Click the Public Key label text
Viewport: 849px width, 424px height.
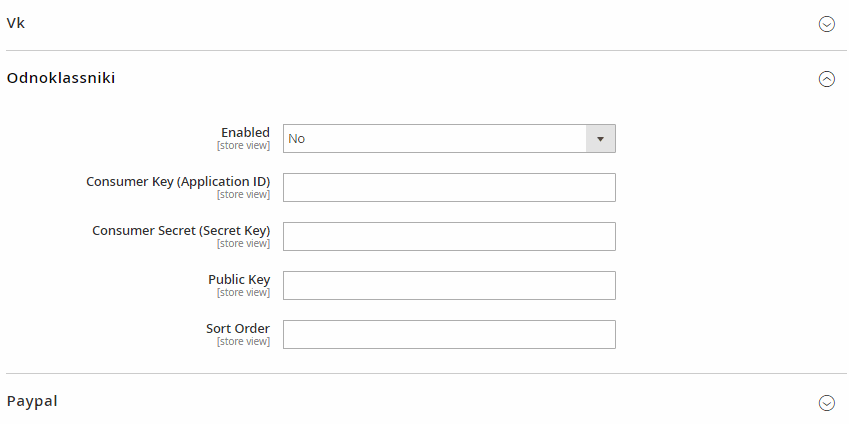pos(239,279)
